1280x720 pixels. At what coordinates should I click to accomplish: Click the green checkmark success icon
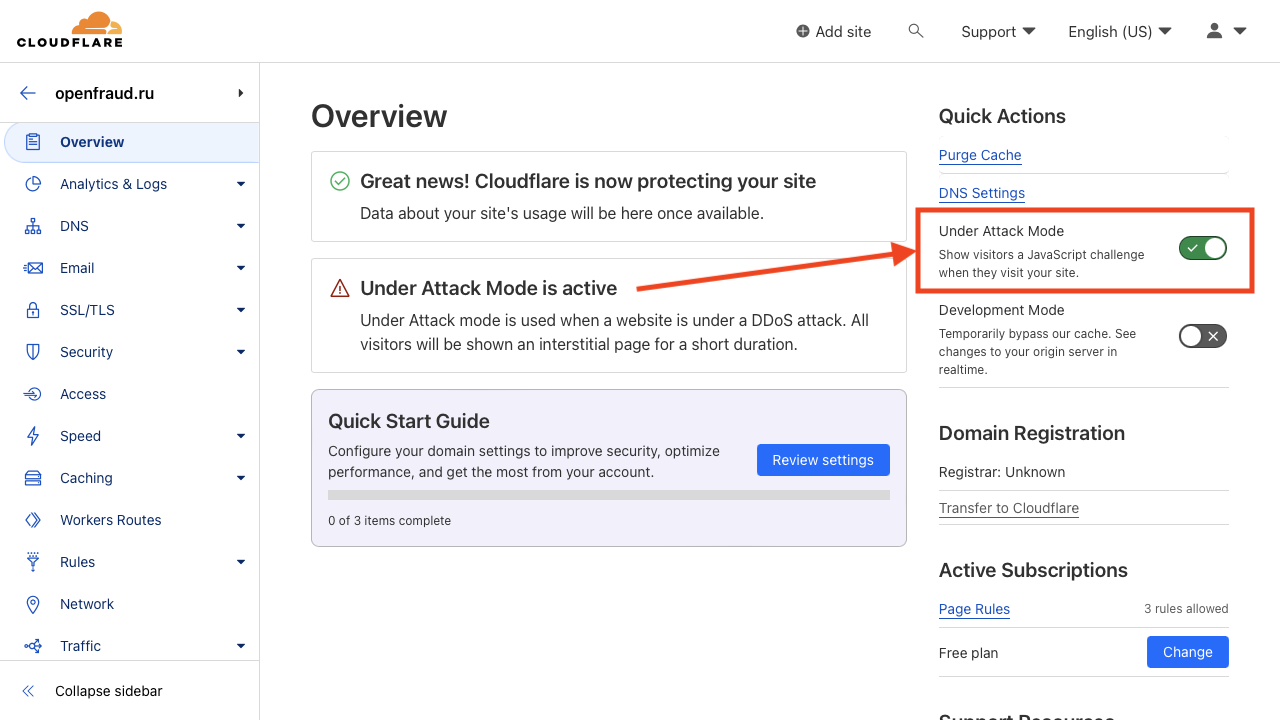point(340,181)
